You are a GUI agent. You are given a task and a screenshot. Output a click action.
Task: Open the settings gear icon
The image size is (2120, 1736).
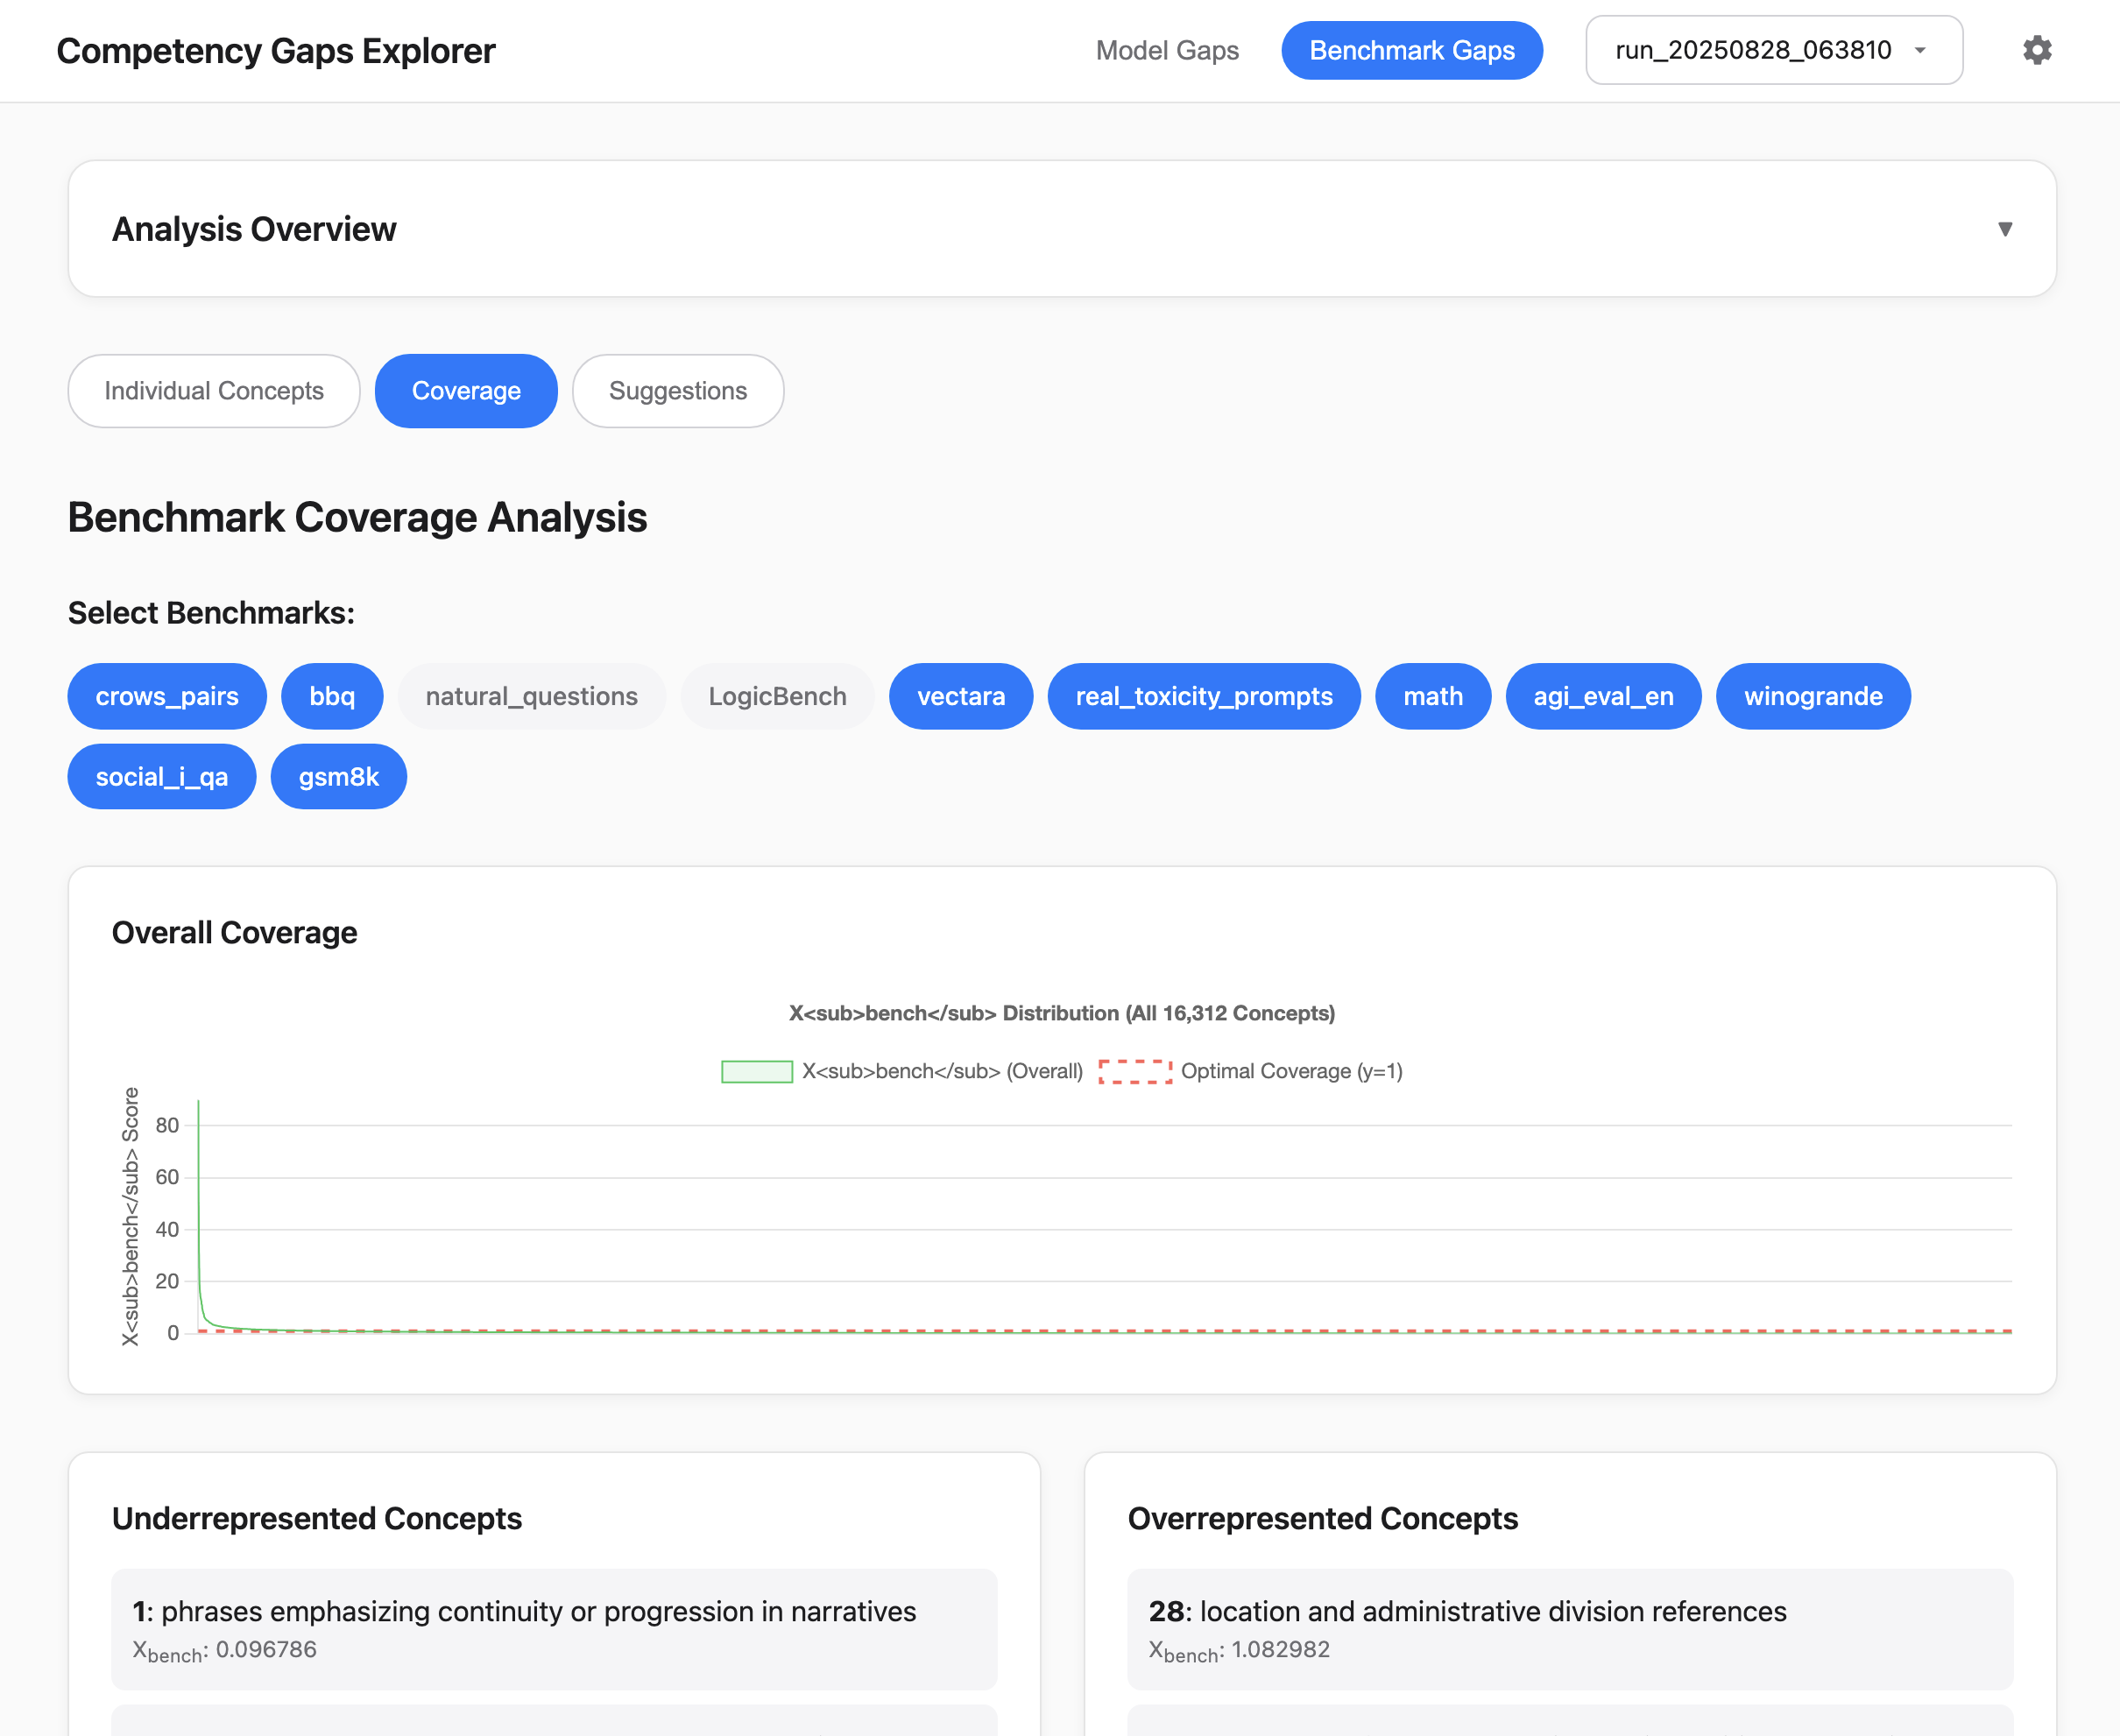pos(2036,50)
